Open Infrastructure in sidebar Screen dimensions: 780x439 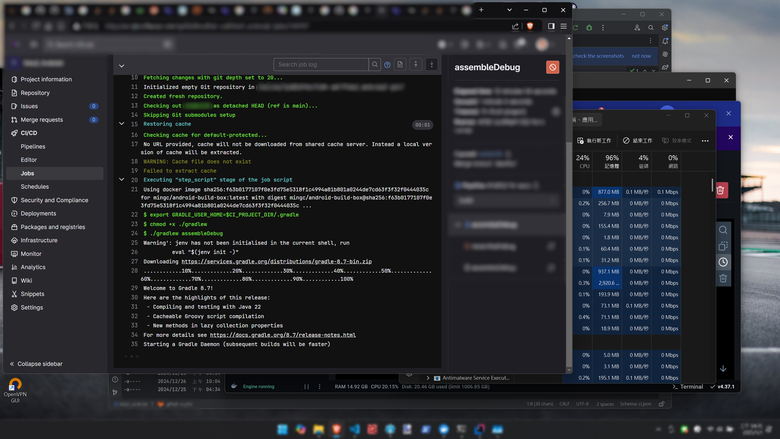pyautogui.click(x=34, y=240)
